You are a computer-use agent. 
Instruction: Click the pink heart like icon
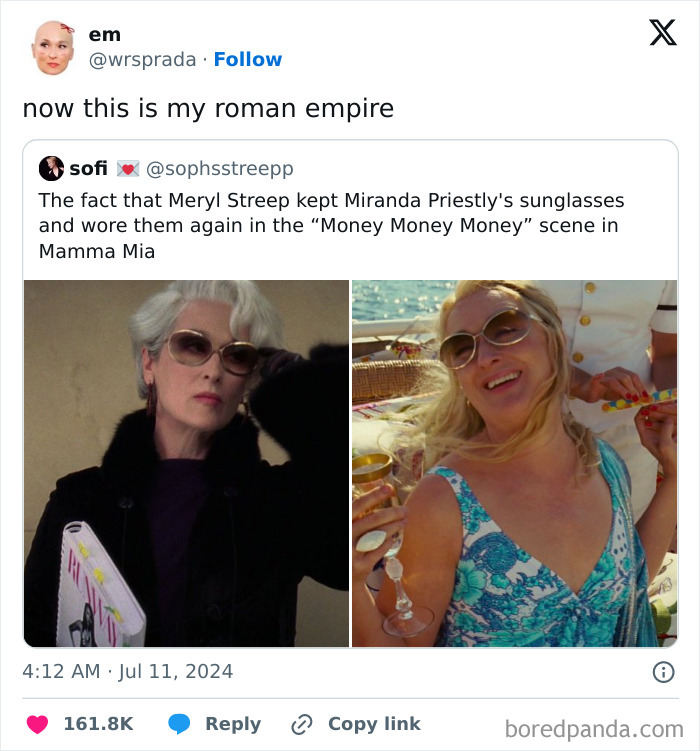point(37,724)
